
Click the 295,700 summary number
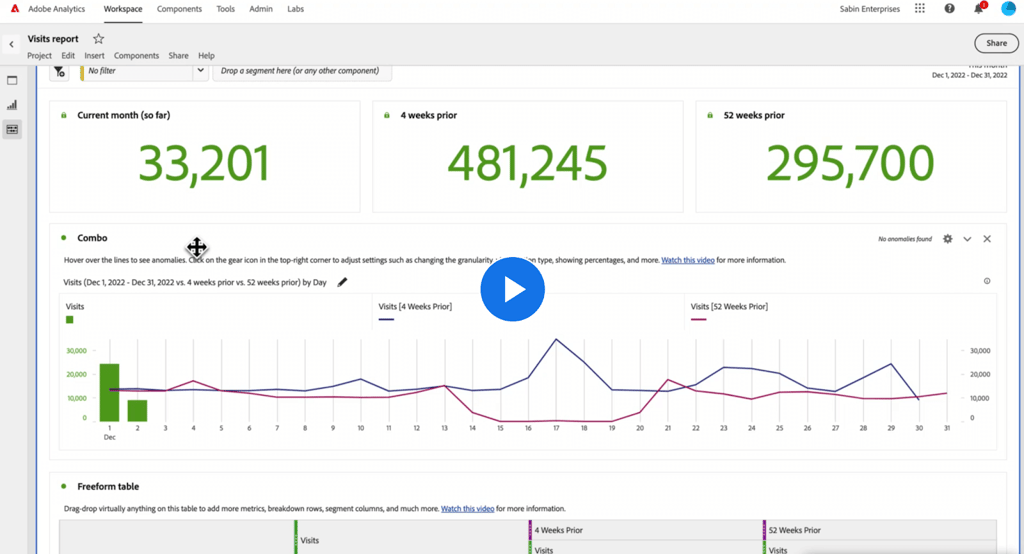[x=850, y=163]
